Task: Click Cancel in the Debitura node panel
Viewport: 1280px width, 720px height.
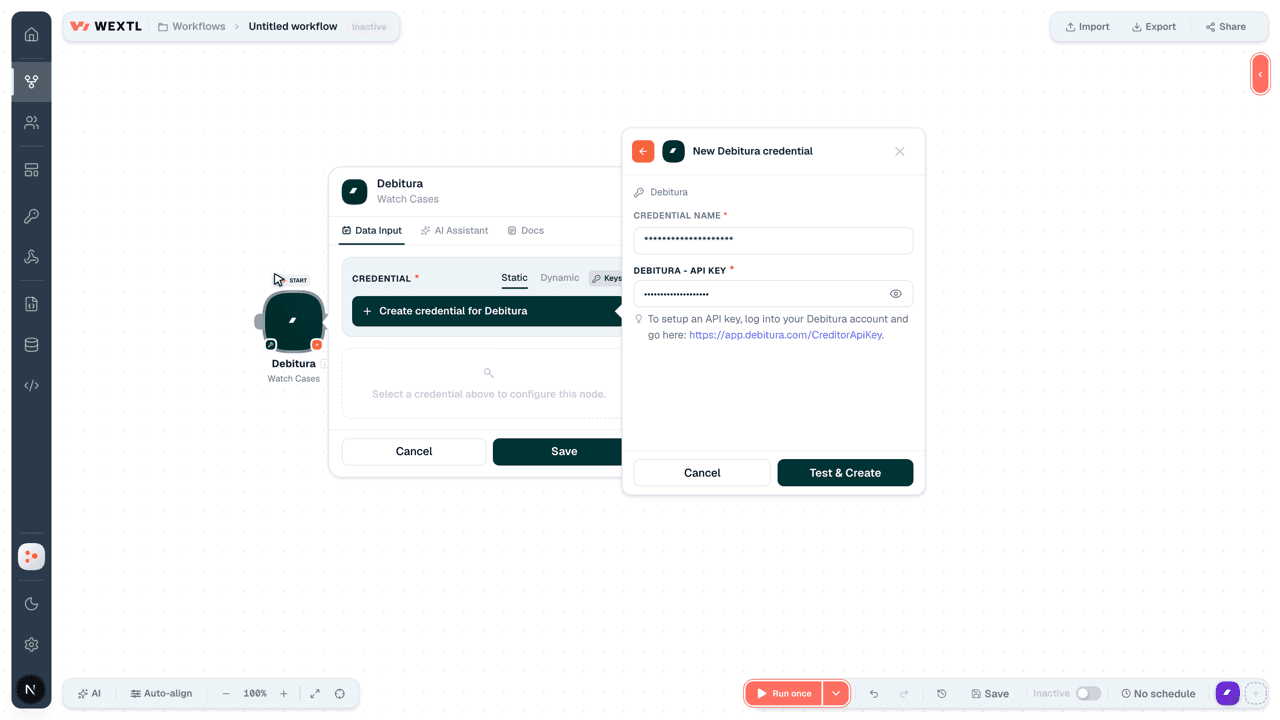Action: click(x=414, y=452)
